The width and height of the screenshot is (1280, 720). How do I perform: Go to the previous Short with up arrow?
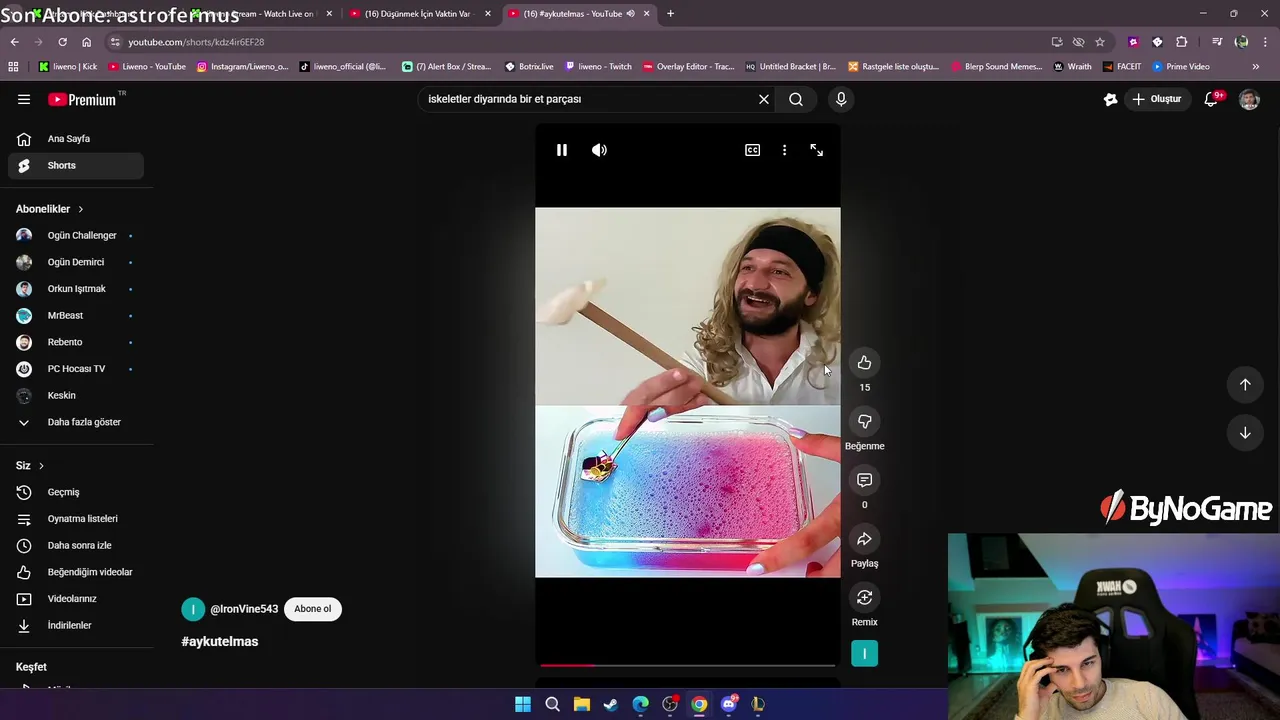tap(1245, 385)
